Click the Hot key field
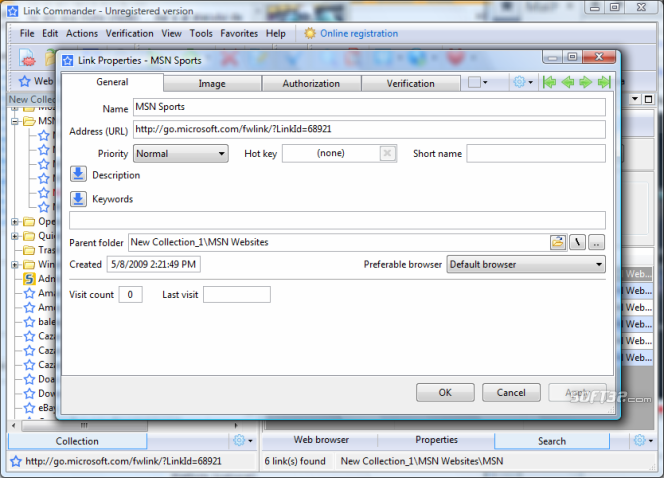The image size is (664, 478). (331, 153)
